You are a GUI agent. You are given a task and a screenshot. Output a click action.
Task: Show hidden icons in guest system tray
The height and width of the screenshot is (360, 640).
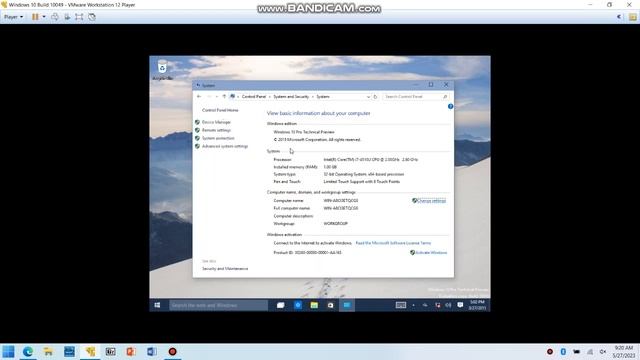point(413,305)
